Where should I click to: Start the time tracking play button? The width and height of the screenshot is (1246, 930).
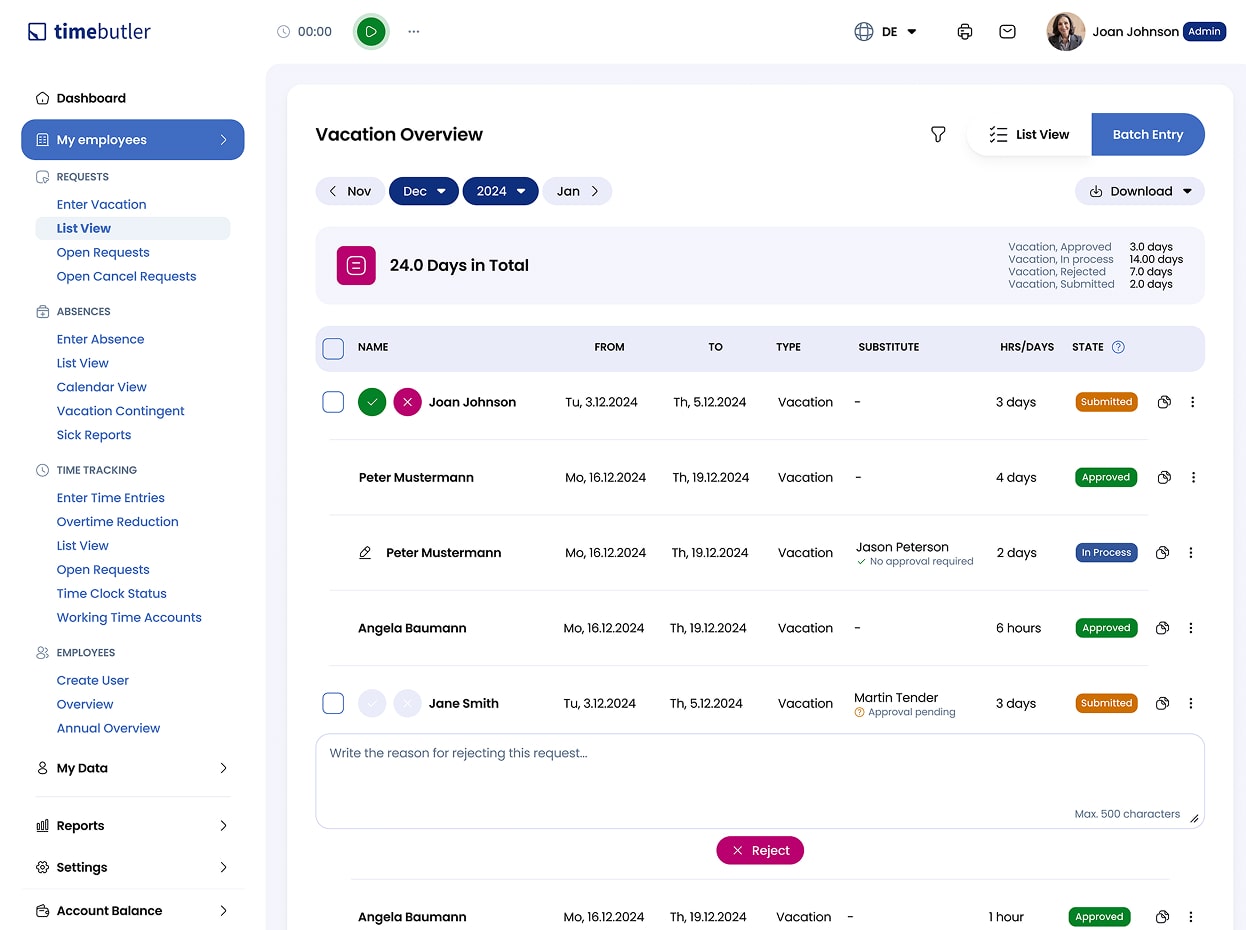click(x=371, y=32)
